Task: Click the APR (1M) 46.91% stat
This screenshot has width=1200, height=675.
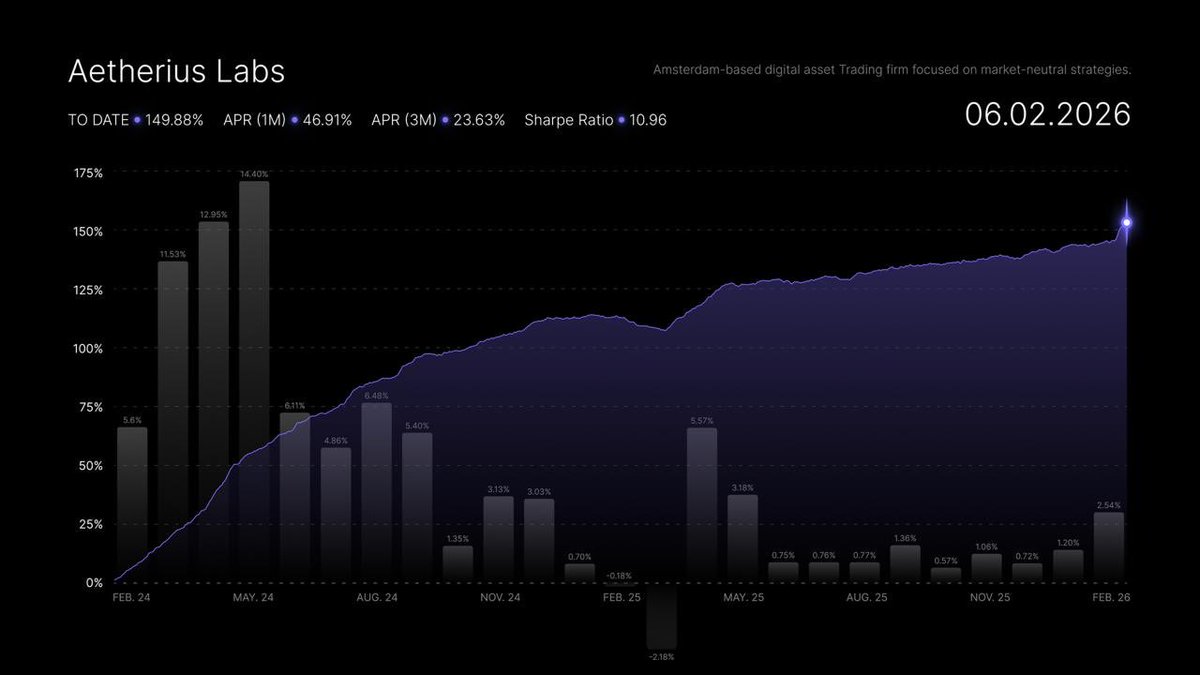Action: coord(288,120)
